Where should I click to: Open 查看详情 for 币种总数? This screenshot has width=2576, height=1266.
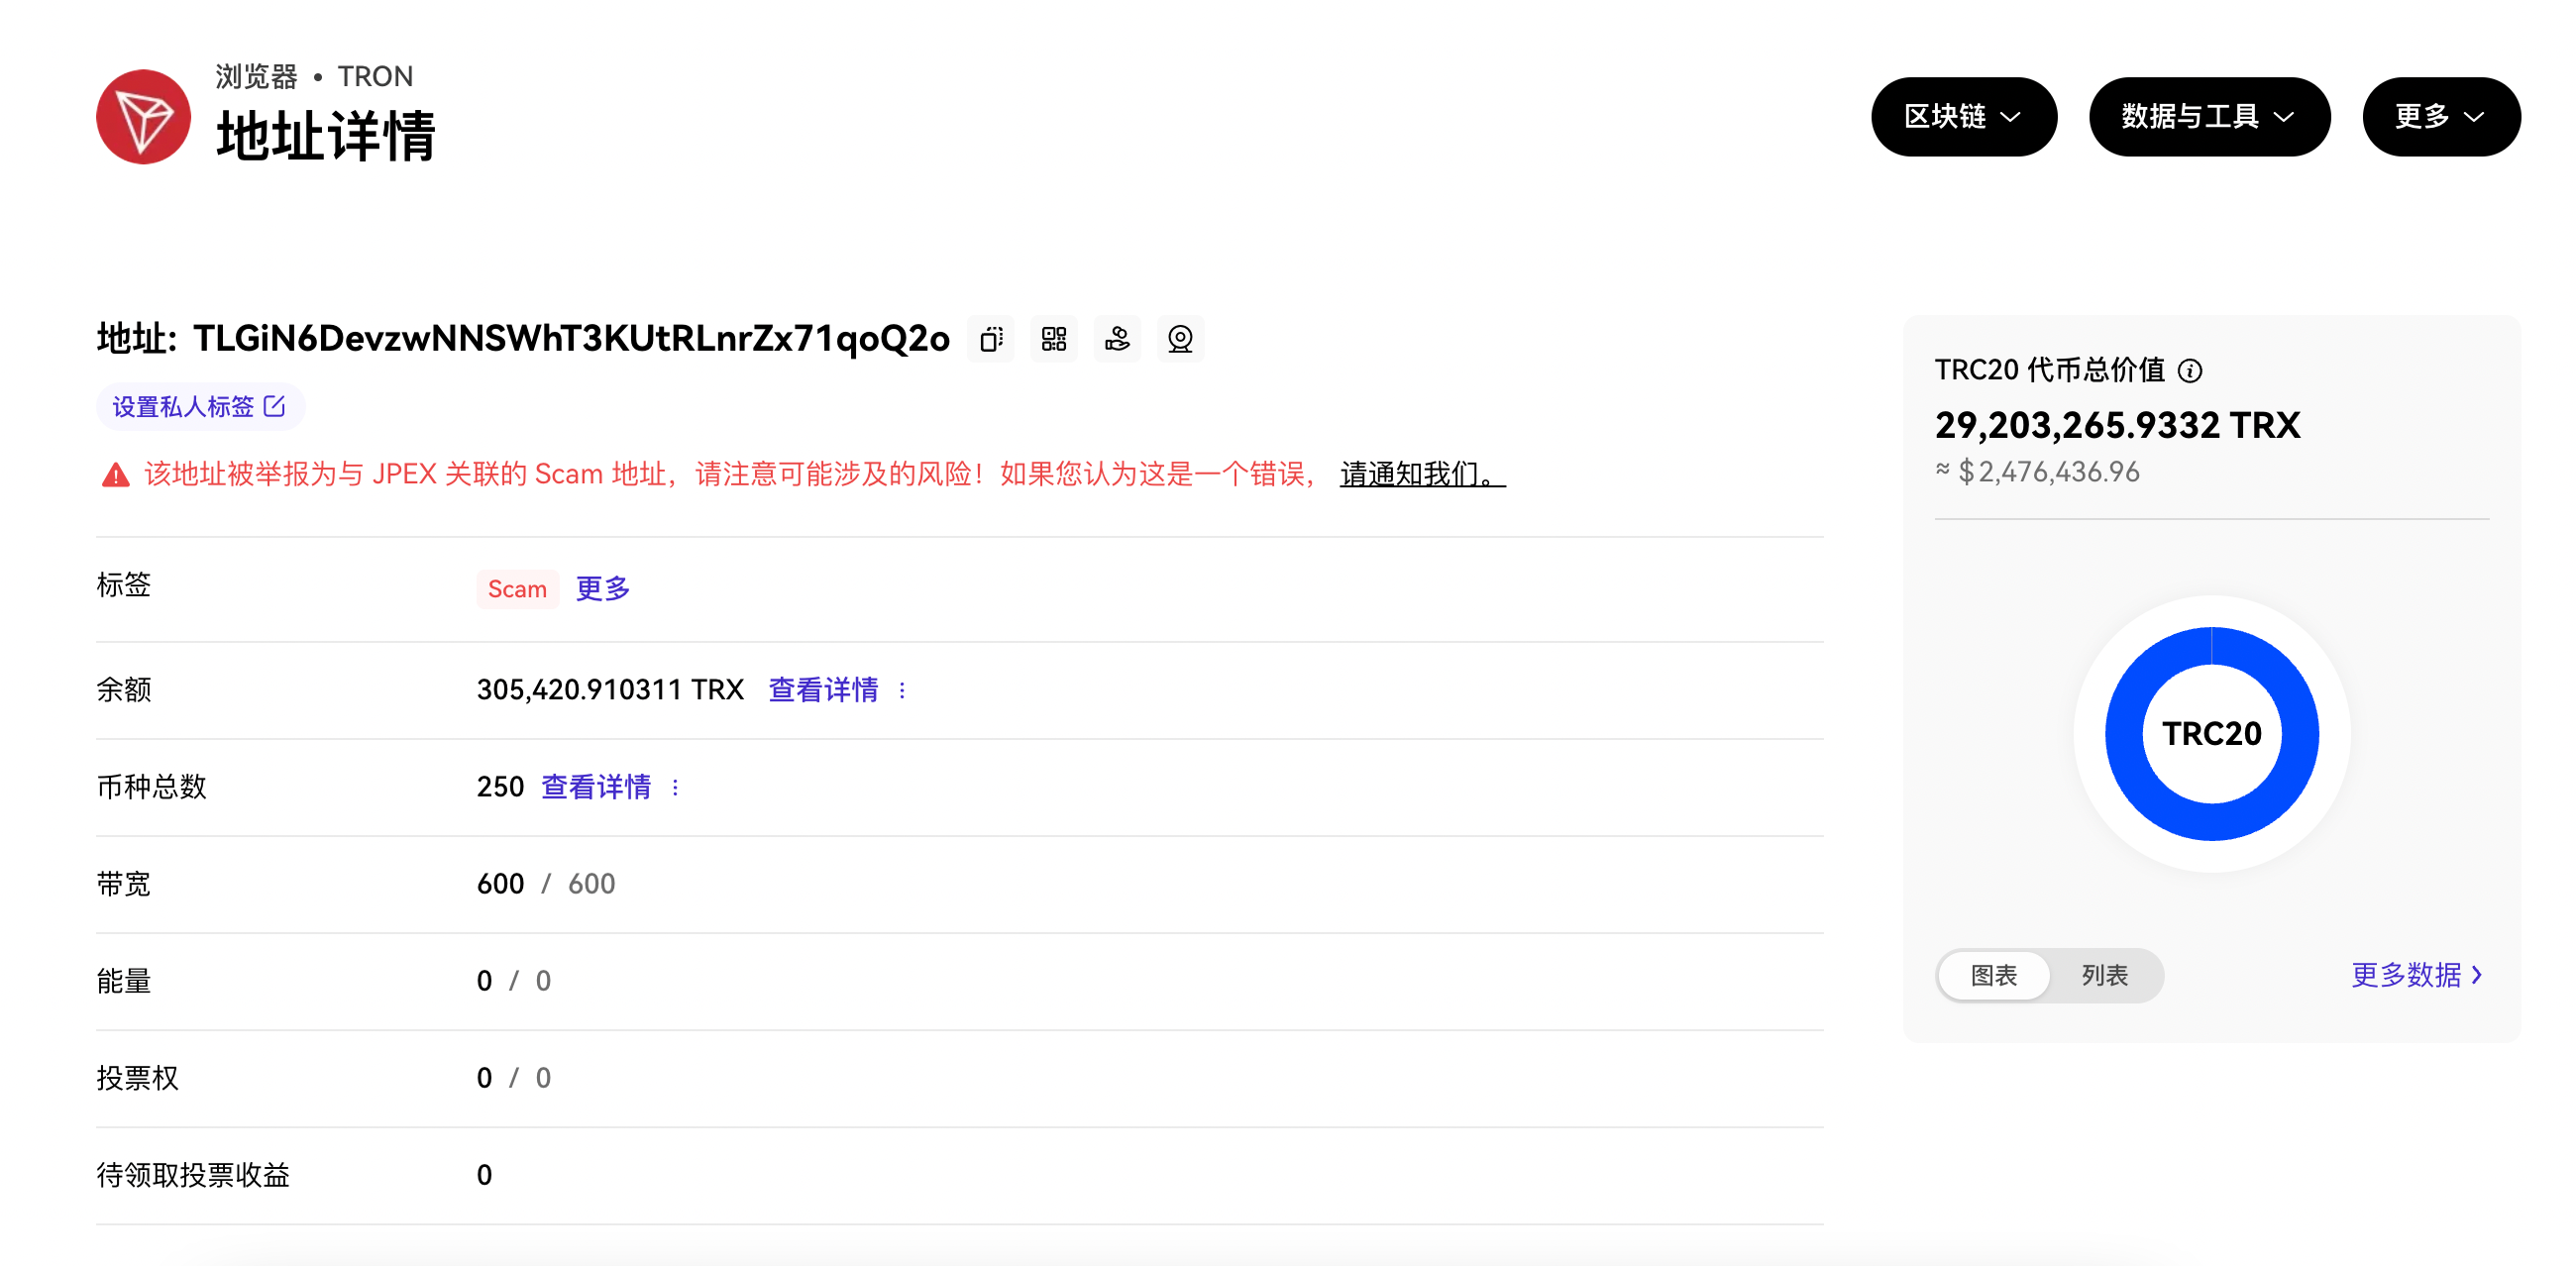click(x=596, y=787)
